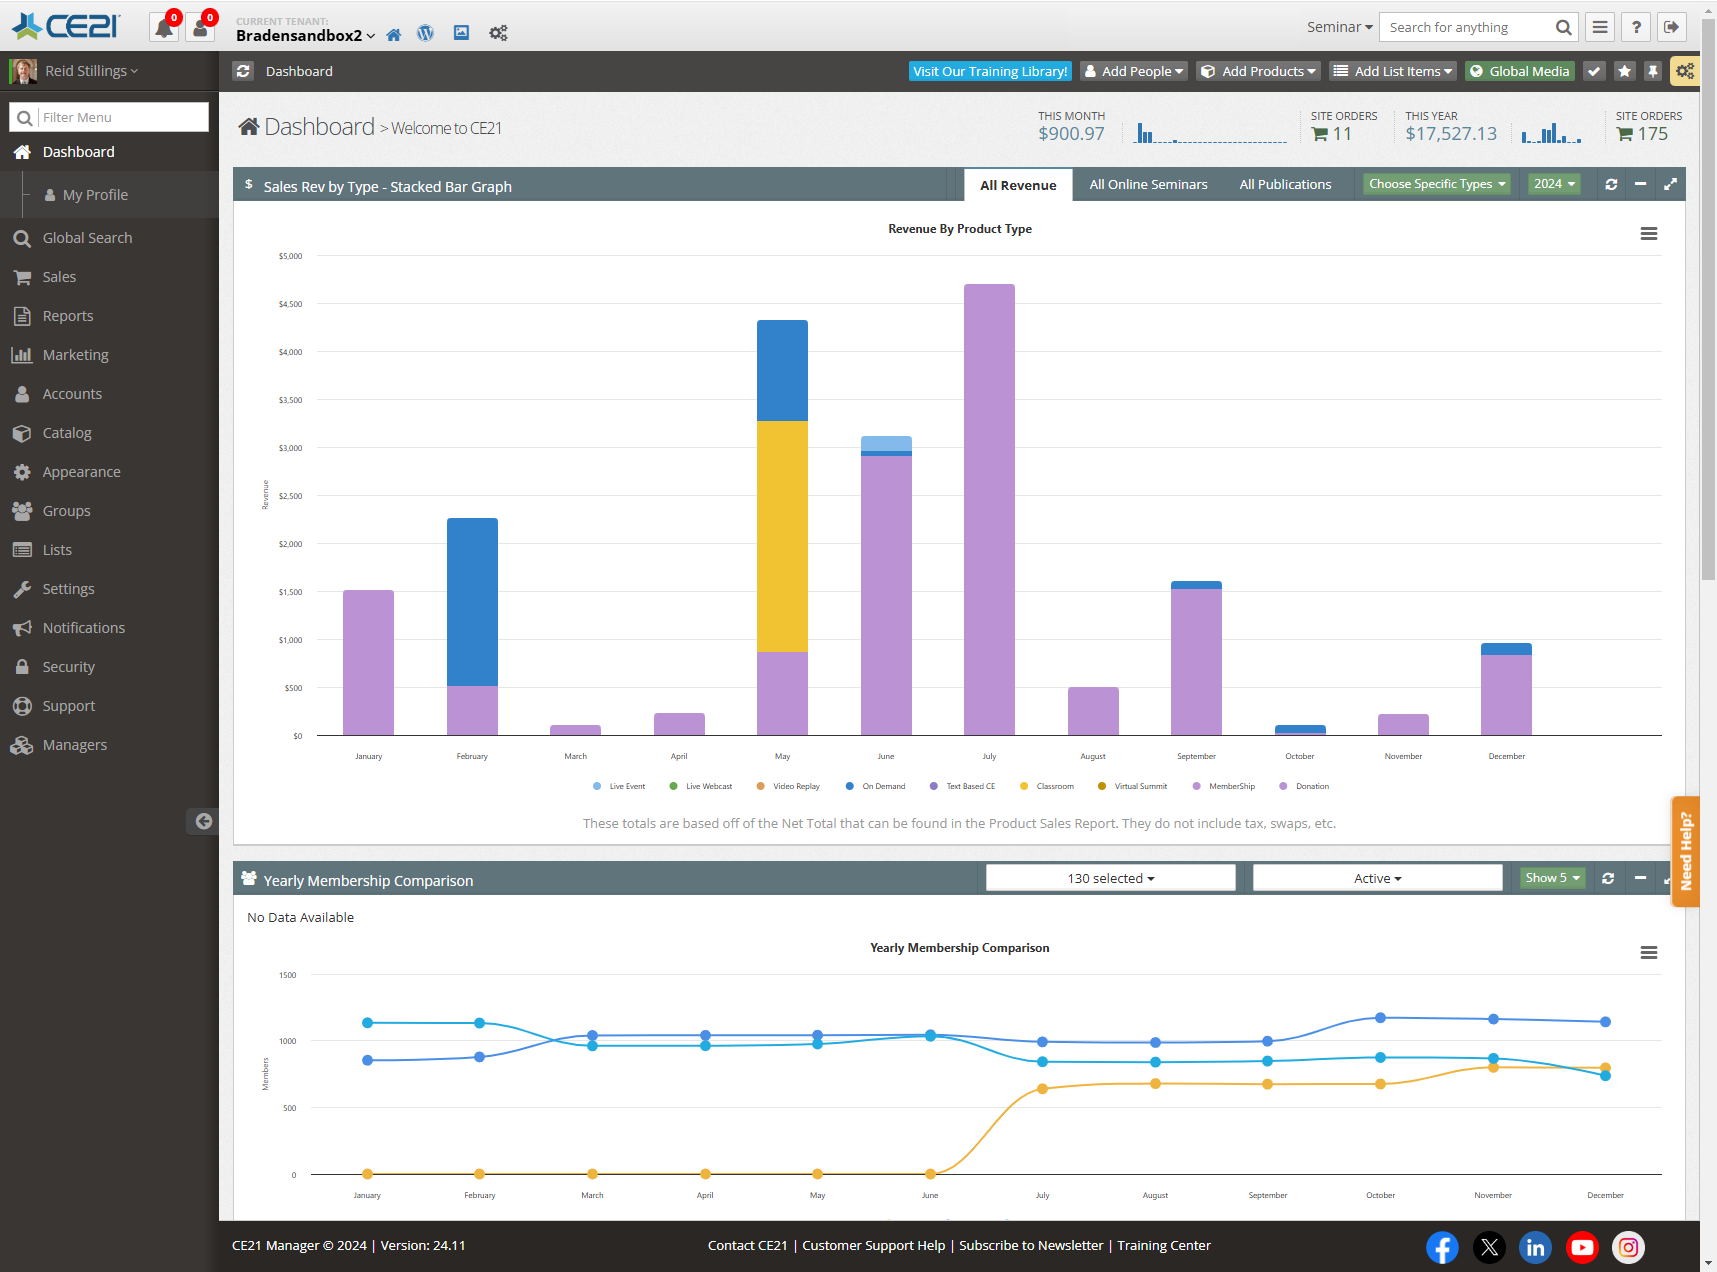Pin the Dashboard with the pushpin icon

1653,71
